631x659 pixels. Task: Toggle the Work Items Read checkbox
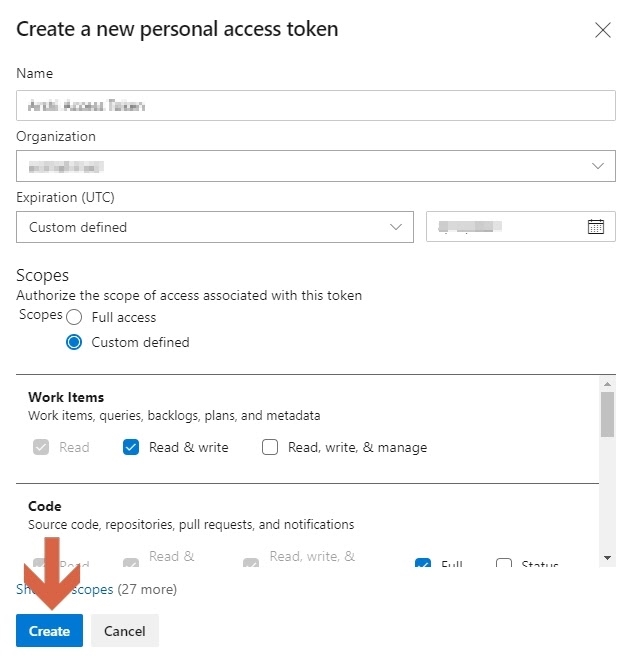(41, 447)
